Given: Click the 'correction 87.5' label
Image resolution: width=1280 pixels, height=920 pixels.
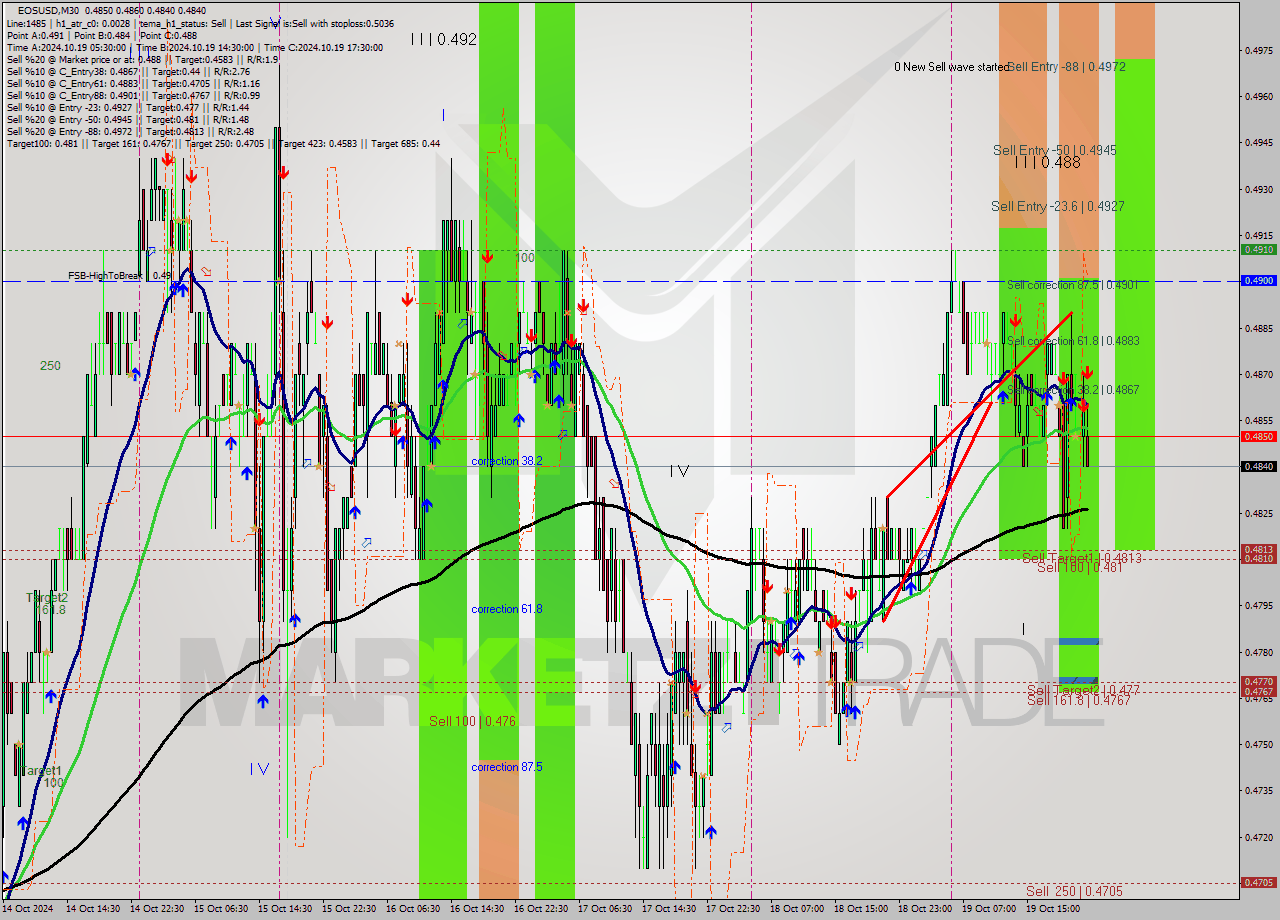Looking at the screenshot, I should pos(507,767).
